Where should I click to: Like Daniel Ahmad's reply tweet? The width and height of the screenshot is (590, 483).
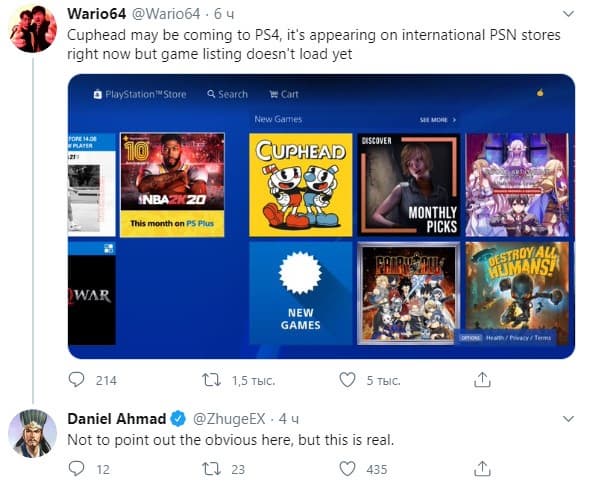347,469
